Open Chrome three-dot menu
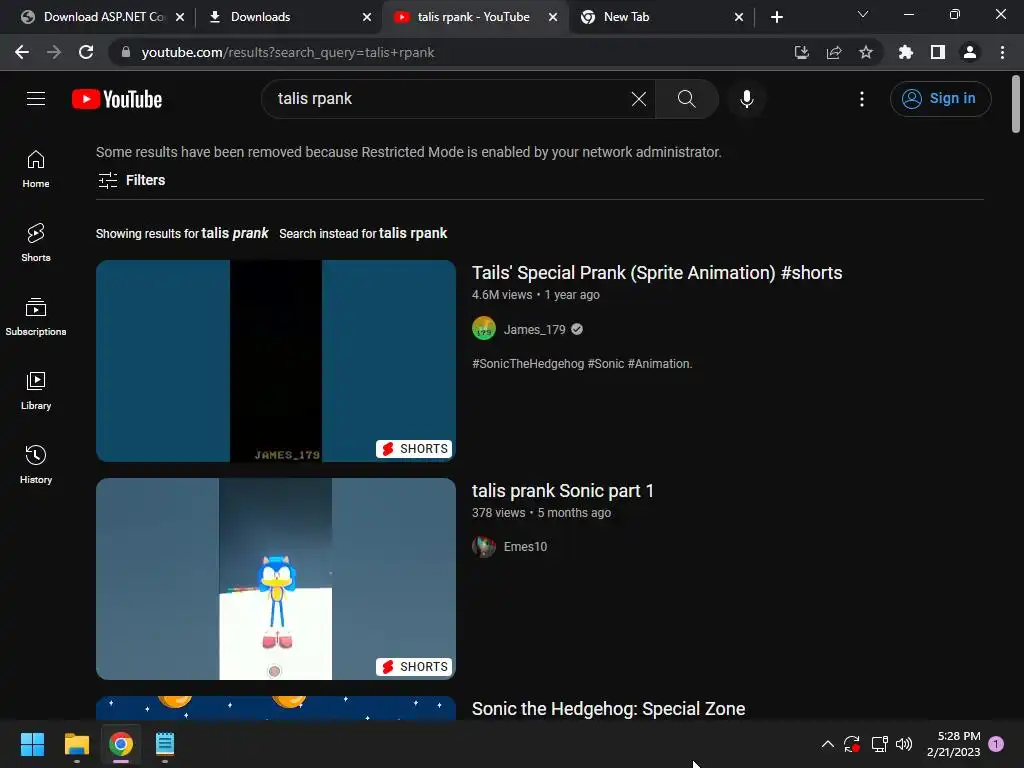 (x=1002, y=52)
